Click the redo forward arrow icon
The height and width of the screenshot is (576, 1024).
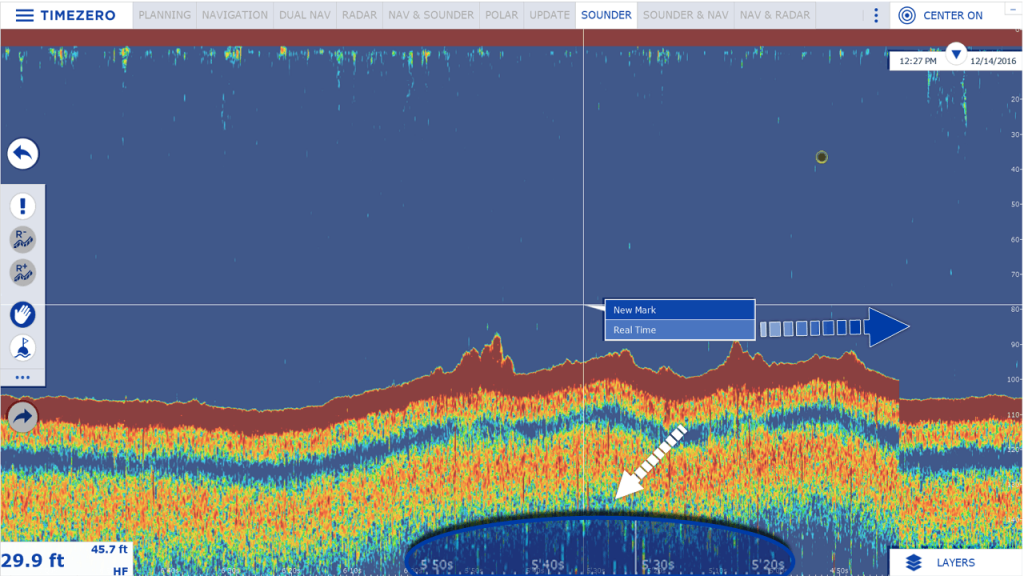(x=22, y=417)
